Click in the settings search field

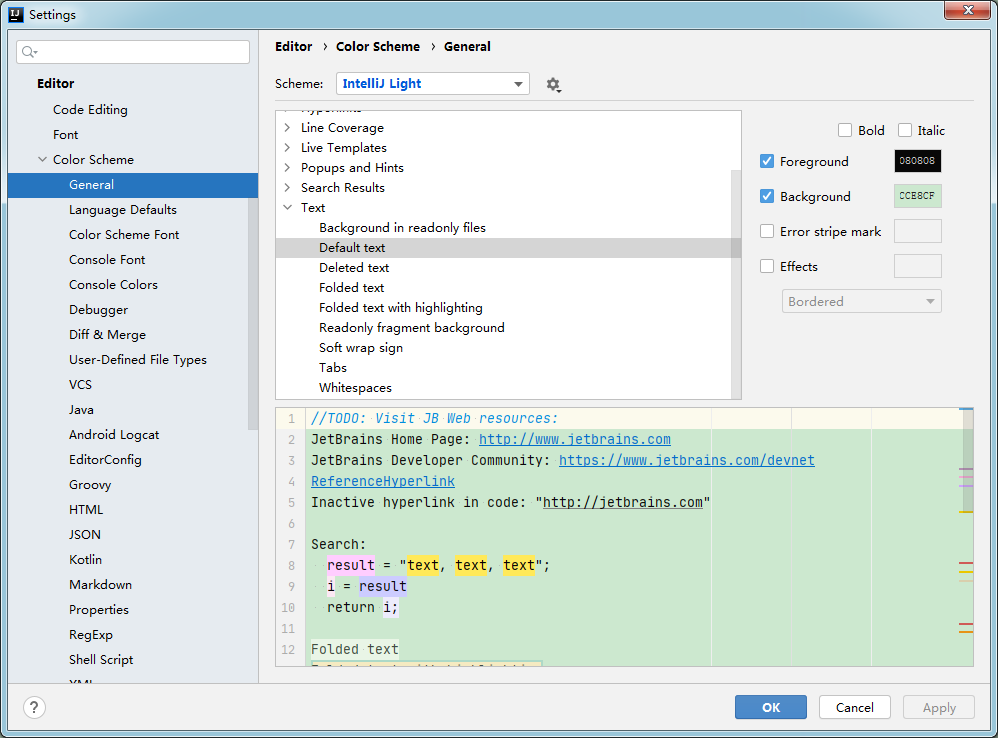click(140, 52)
